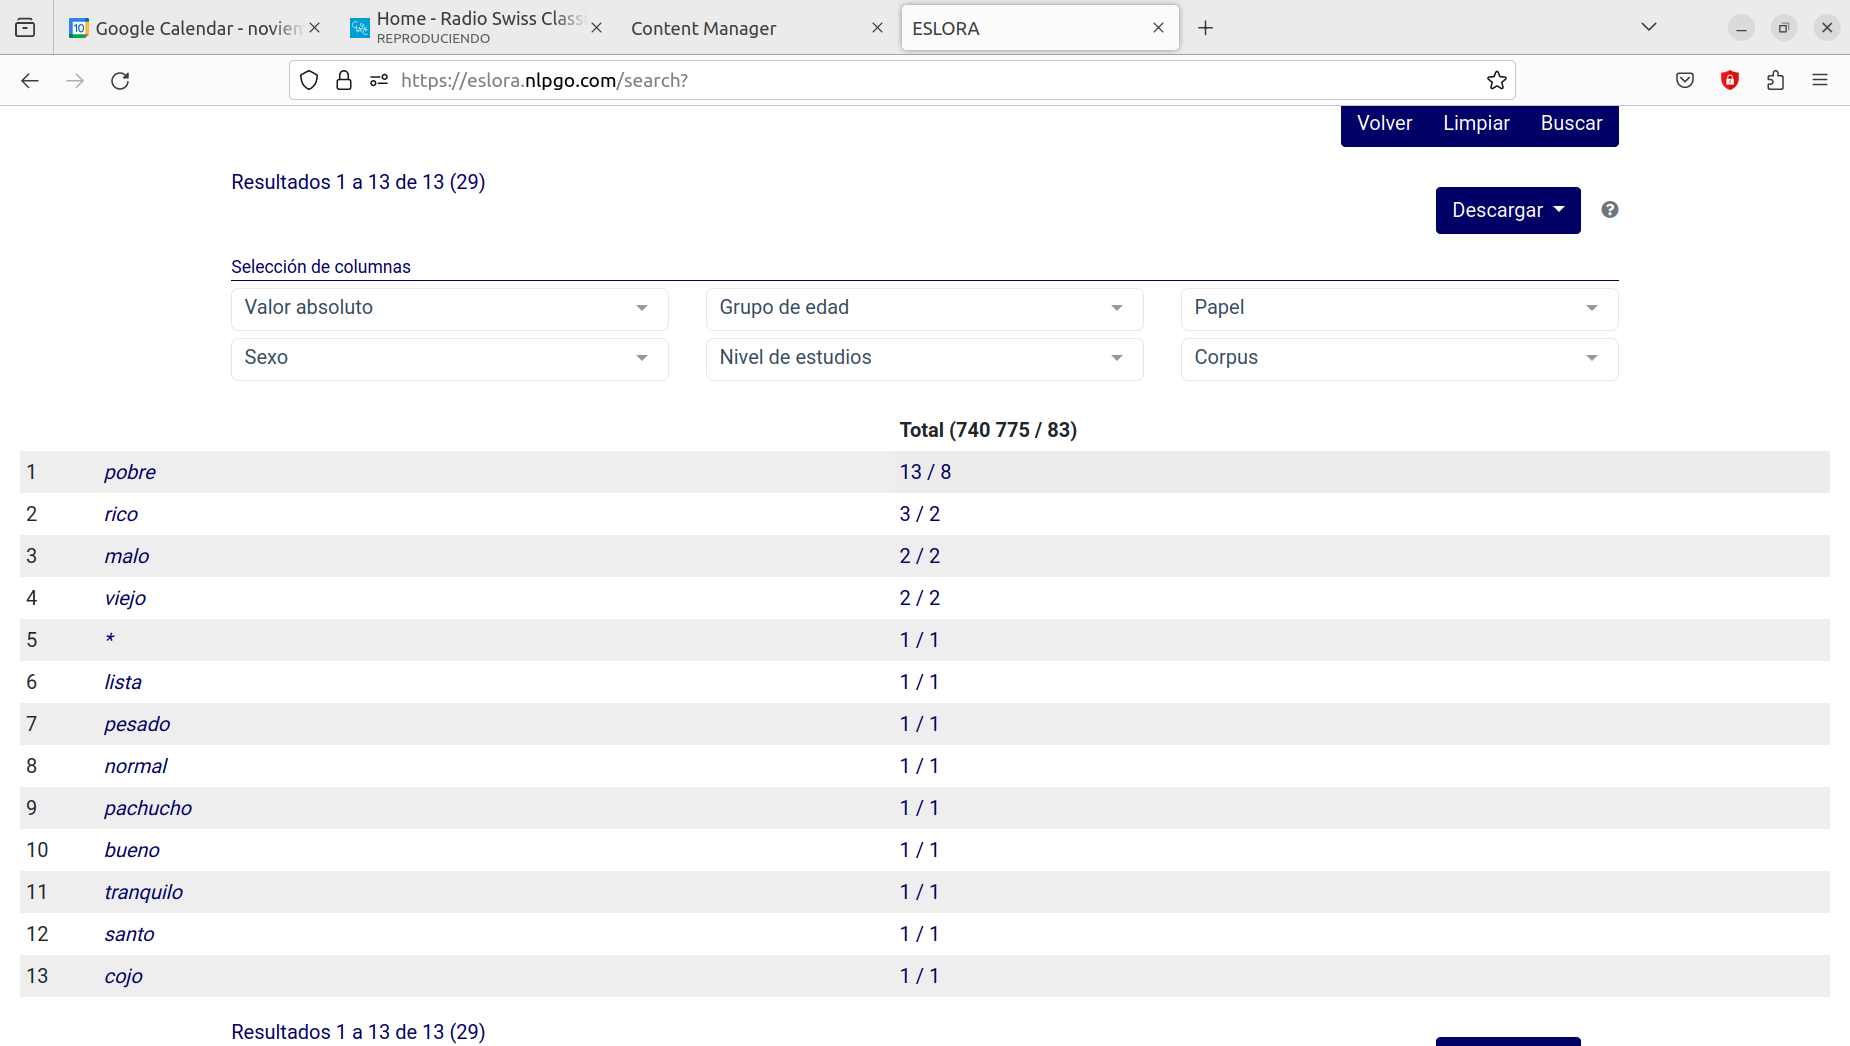Screen dimensions: 1850x1046
Task: Open a new browser tab
Action: 1205,28
